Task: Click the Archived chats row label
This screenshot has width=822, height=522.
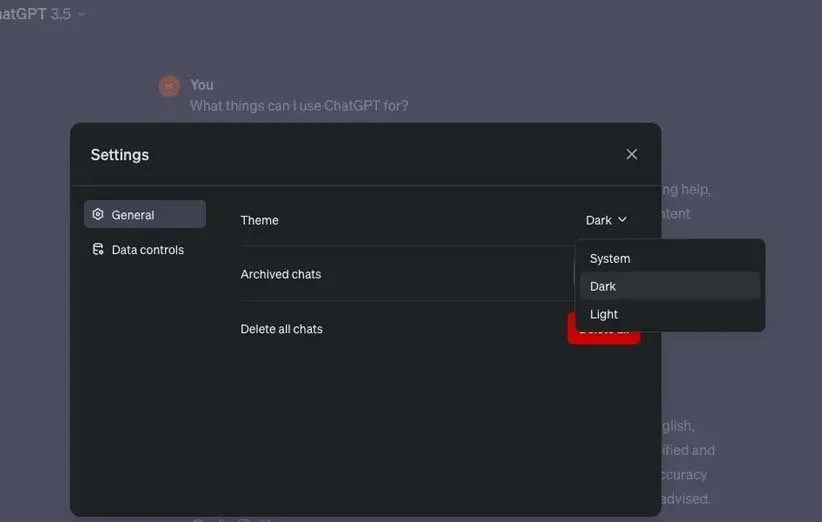Action: [x=281, y=274]
